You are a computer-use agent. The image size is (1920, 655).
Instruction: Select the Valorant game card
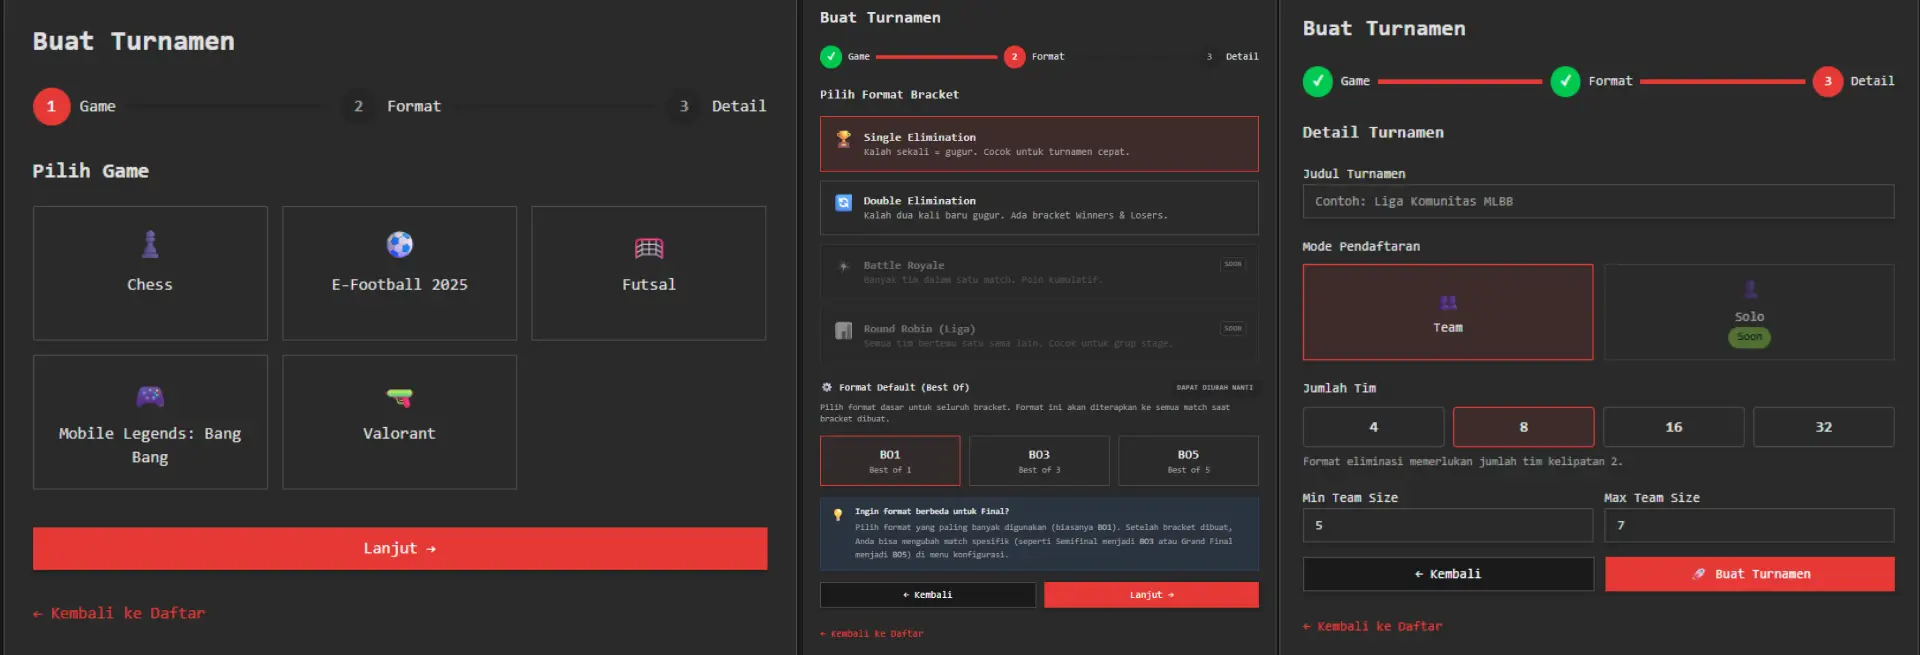pyautogui.click(x=399, y=422)
